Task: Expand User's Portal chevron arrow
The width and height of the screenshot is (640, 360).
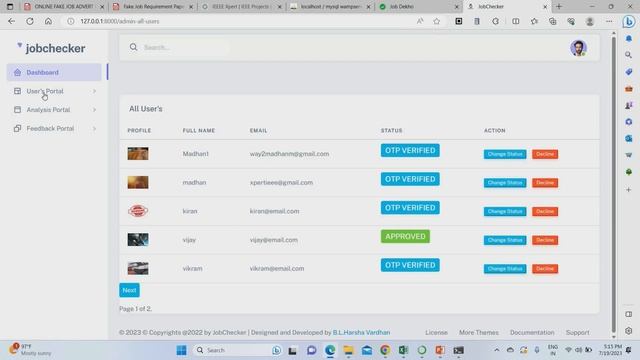Action: [94, 91]
